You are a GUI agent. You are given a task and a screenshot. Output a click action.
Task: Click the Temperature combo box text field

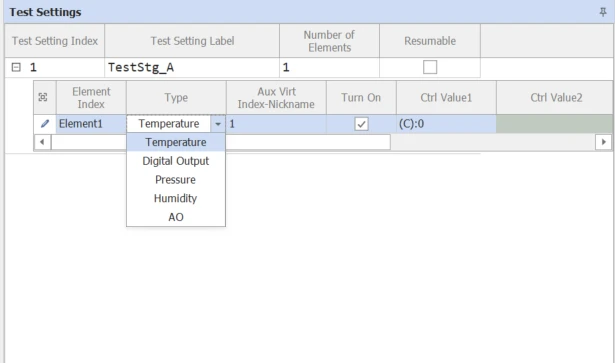(x=169, y=124)
